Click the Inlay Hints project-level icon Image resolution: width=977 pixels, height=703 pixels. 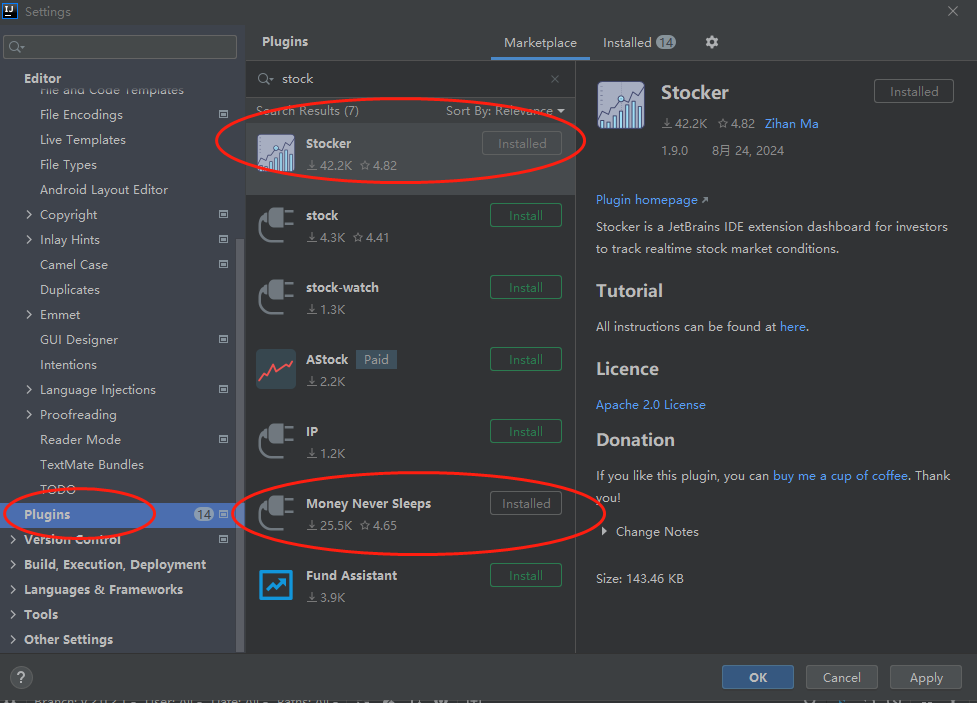click(223, 239)
